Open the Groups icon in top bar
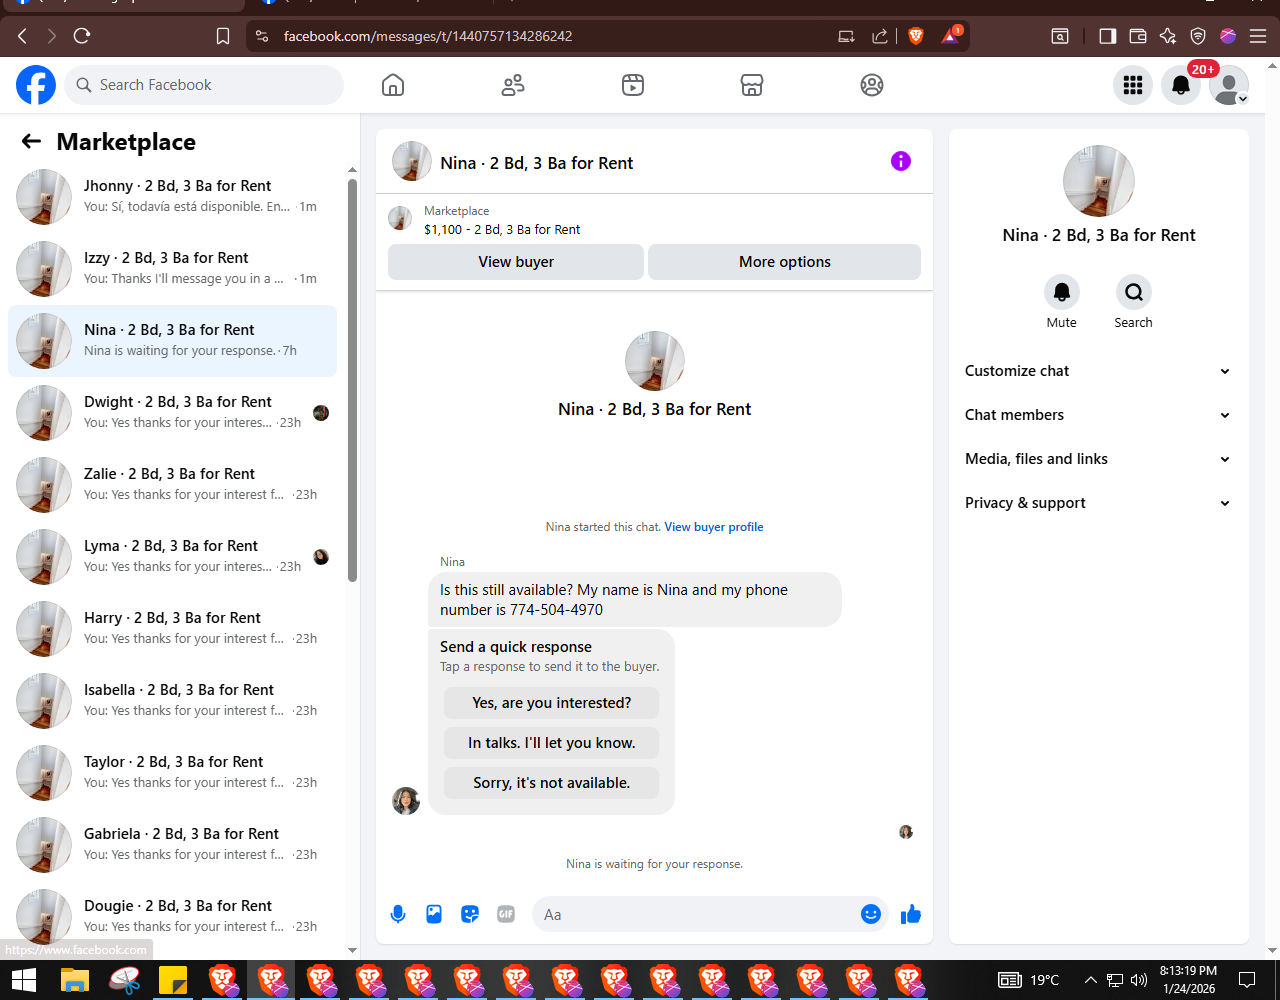The height and width of the screenshot is (1000, 1280). tap(872, 85)
